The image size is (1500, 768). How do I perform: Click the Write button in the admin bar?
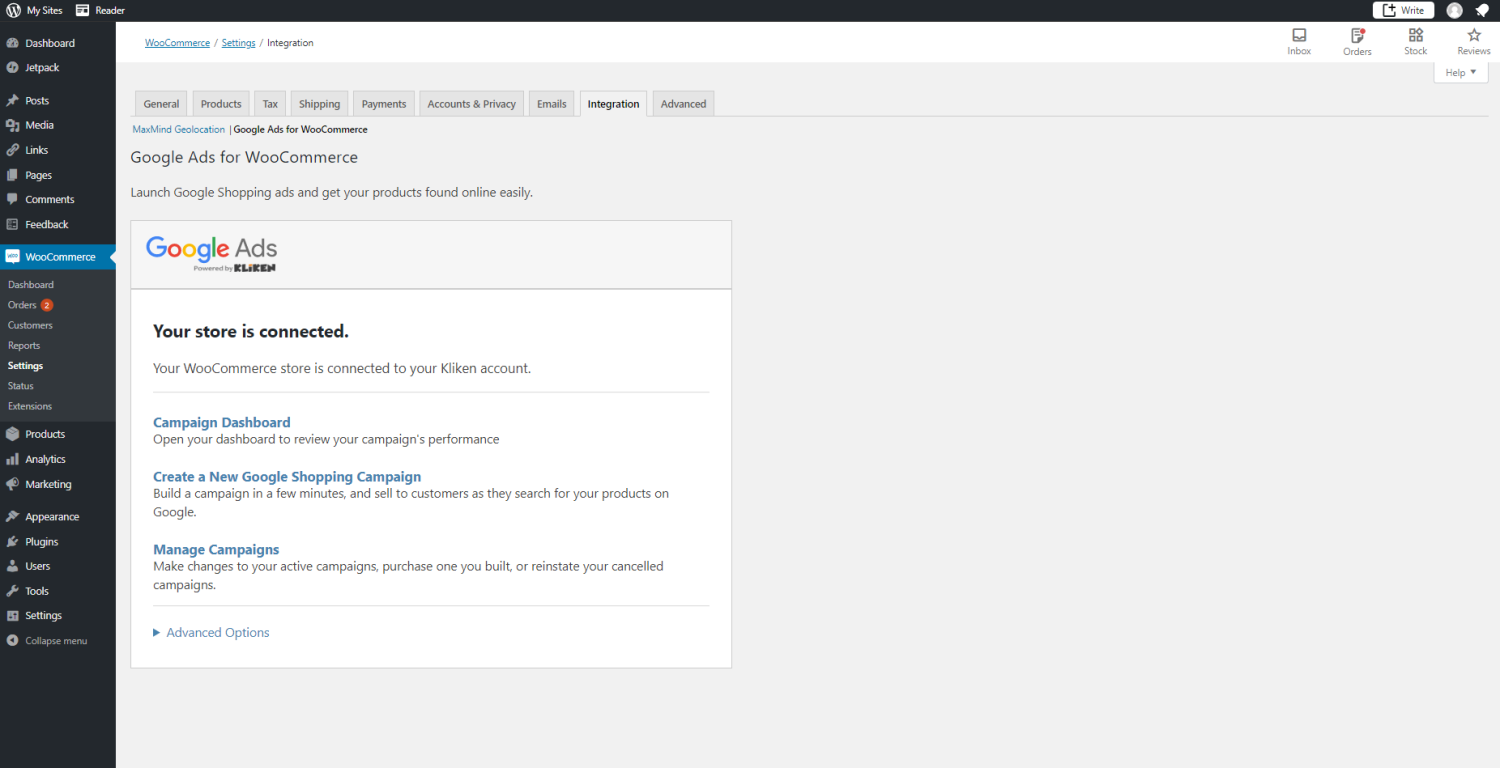coord(1403,10)
